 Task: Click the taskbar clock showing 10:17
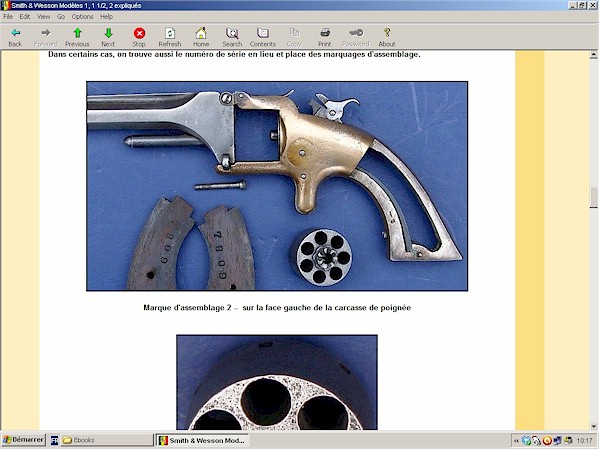click(x=584, y=441)
